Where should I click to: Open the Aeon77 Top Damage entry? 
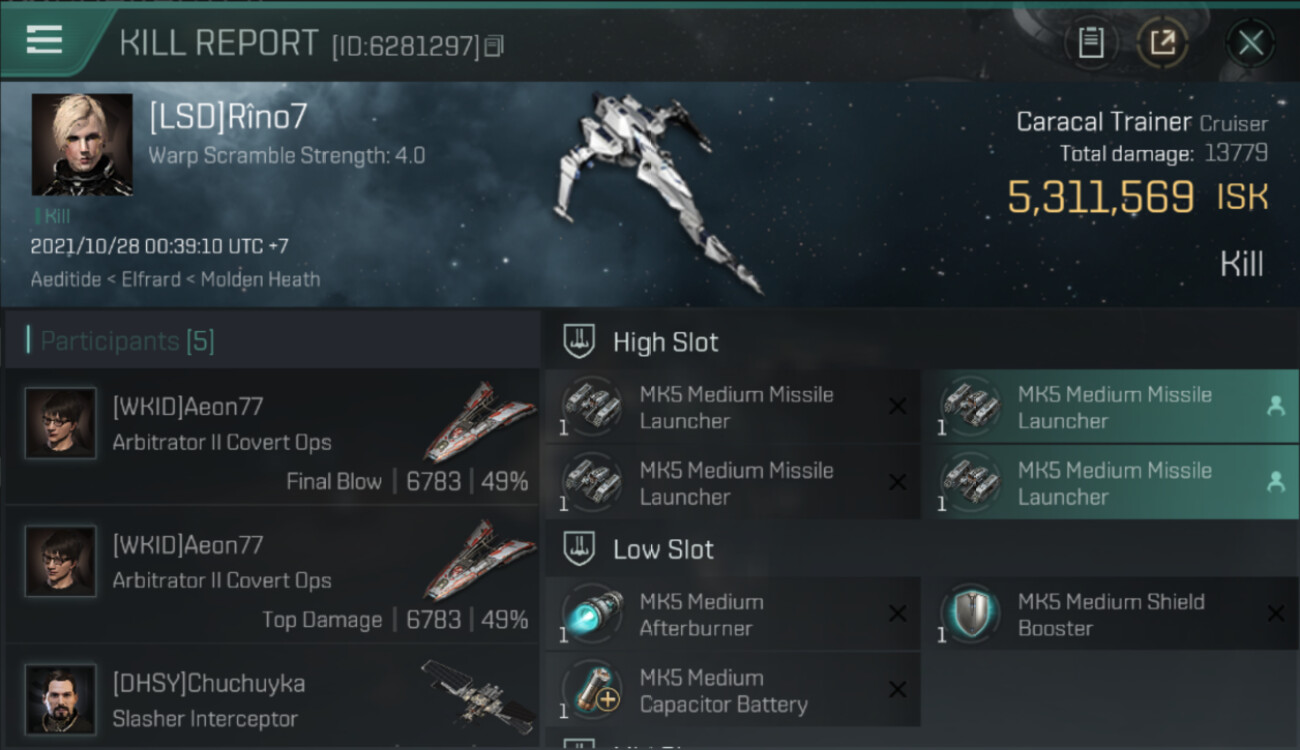coord(270,575)
